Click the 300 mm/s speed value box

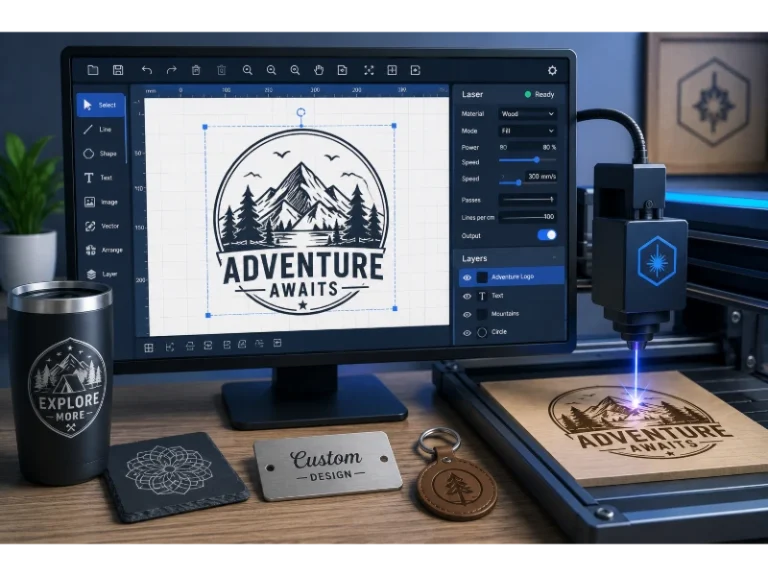tap(541, 176)
